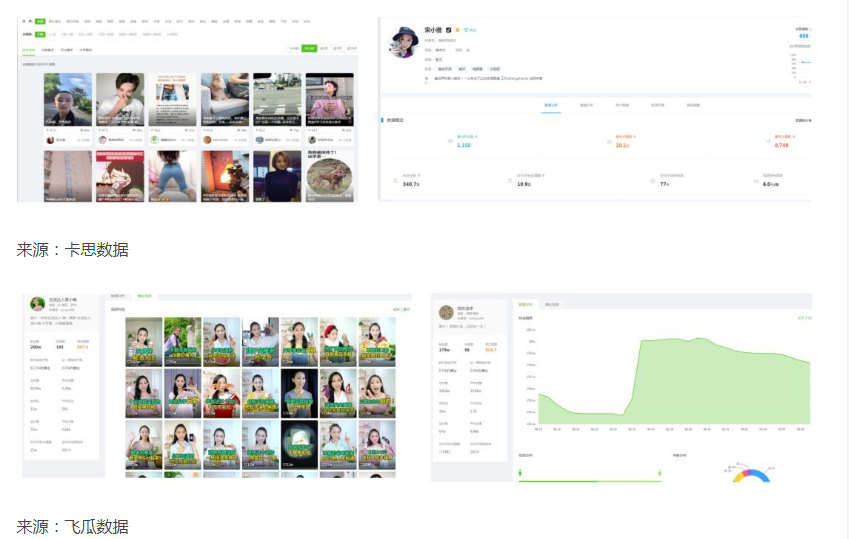
Task: Click the profile name 宋小雅
Action: 433,30
